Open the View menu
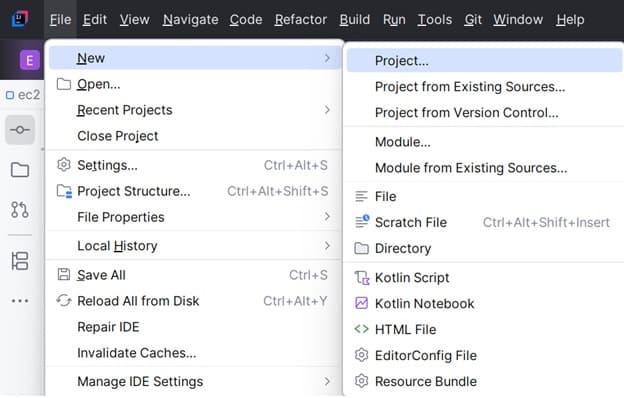 coord(135,20)
